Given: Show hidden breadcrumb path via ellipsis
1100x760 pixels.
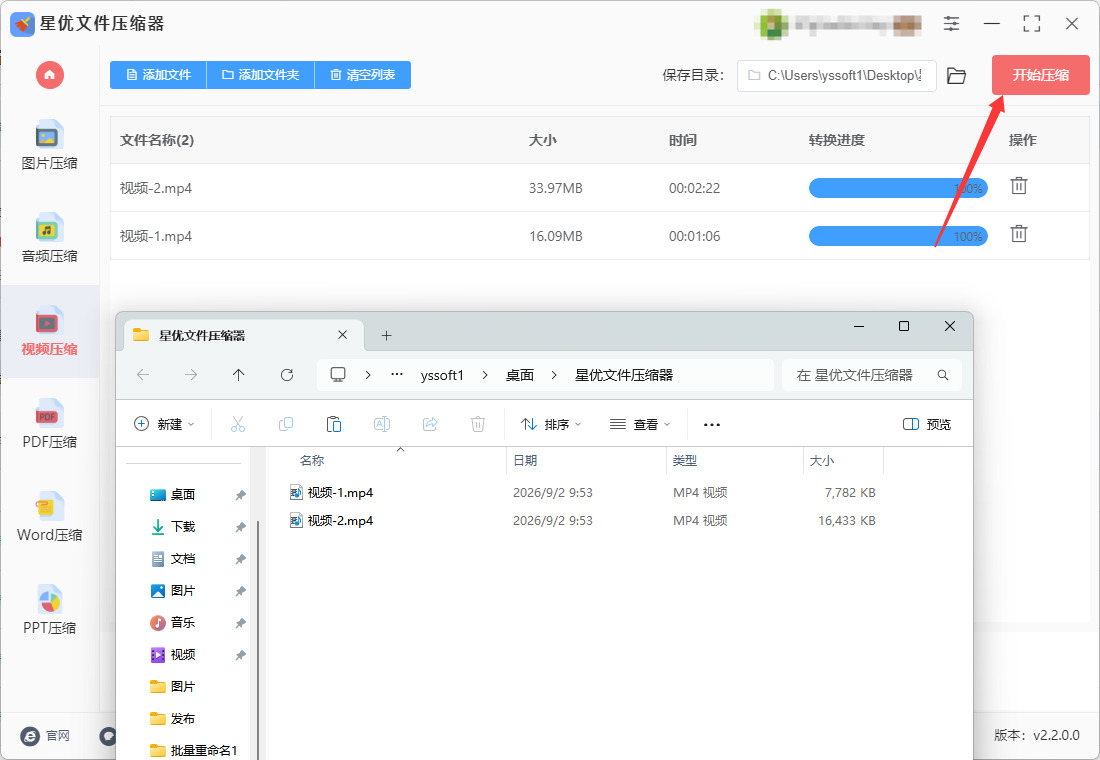Looking at the screenshot, I should point(397,375).
